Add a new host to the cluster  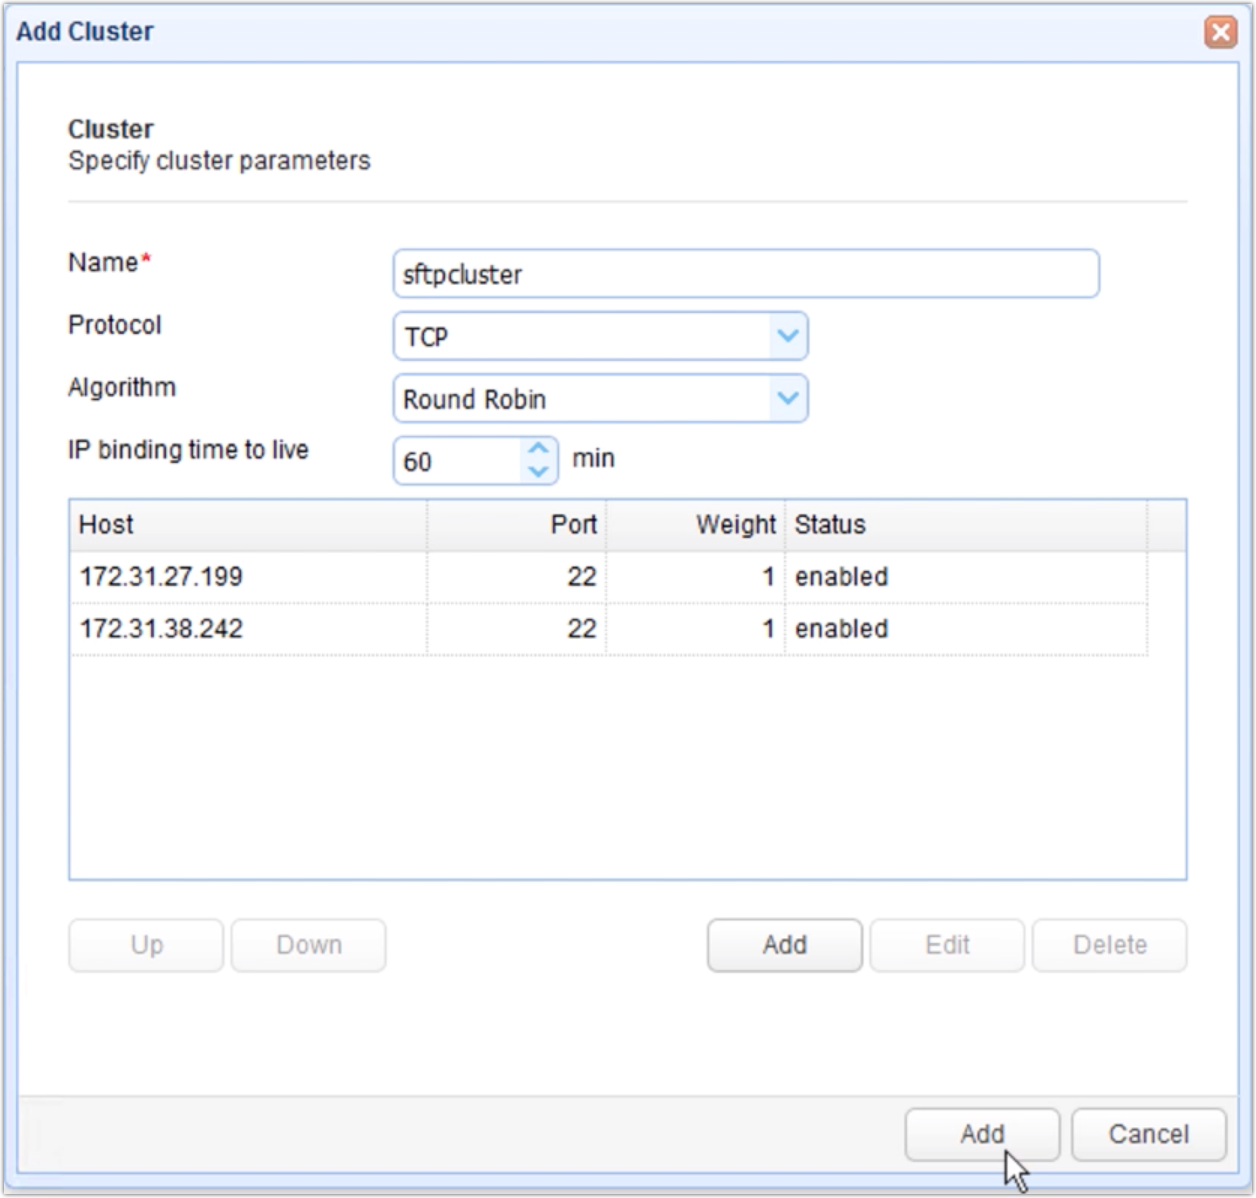784,944
